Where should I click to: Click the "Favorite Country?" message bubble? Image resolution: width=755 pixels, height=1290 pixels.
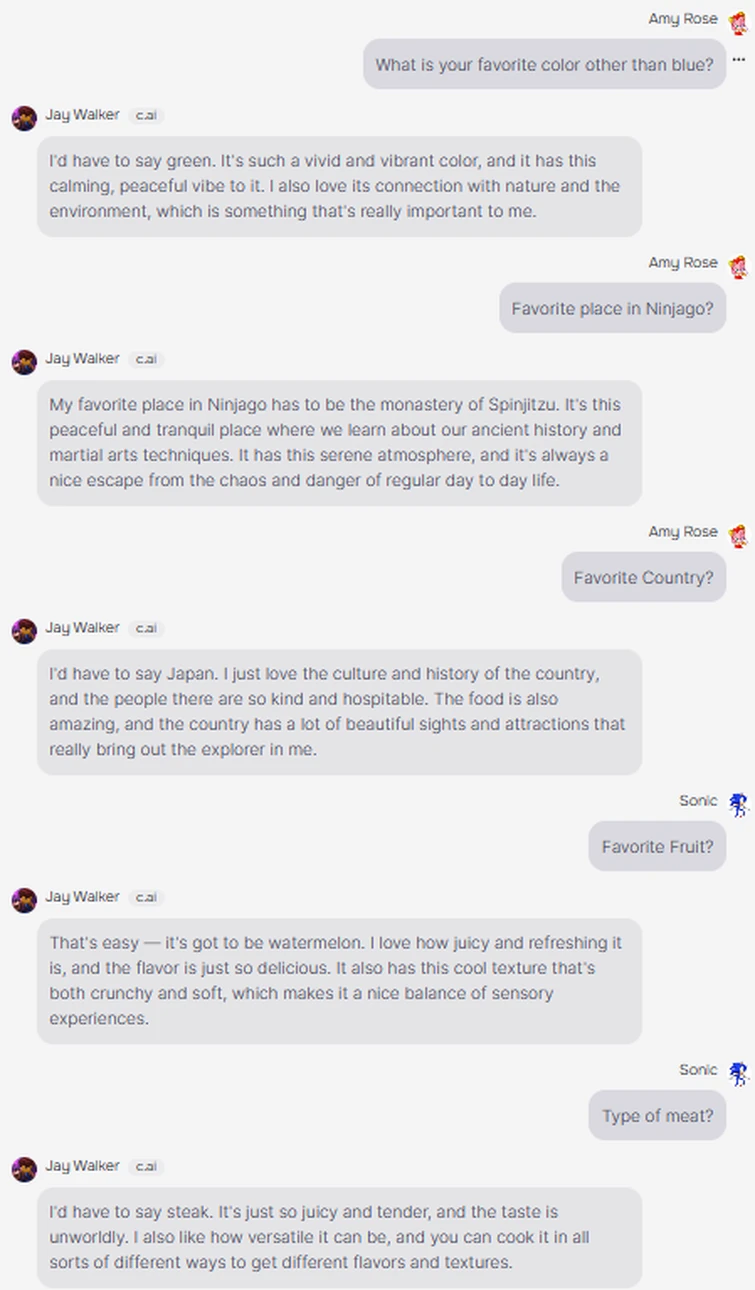coord(643,578)
